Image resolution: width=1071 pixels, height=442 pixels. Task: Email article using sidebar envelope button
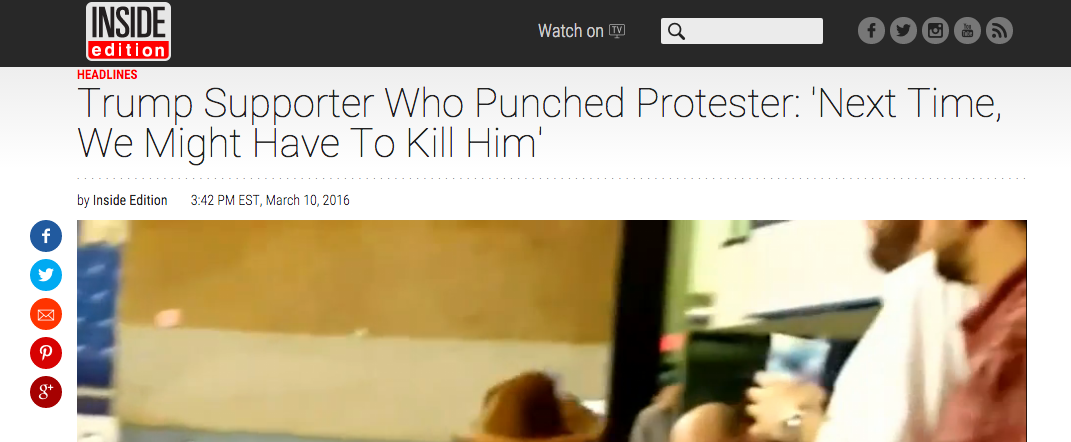tap(46, 314)
